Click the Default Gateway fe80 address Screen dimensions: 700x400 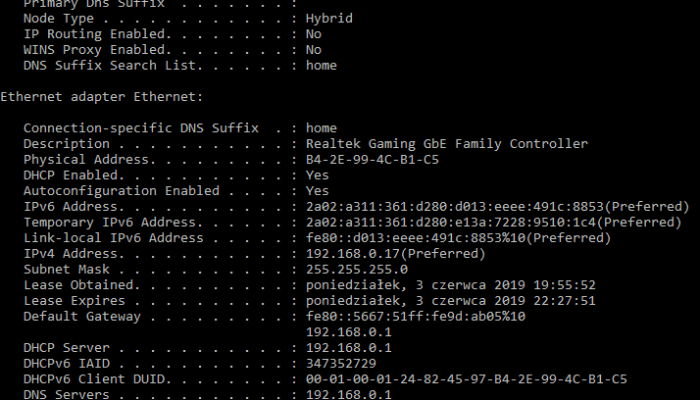coord(415,316)
